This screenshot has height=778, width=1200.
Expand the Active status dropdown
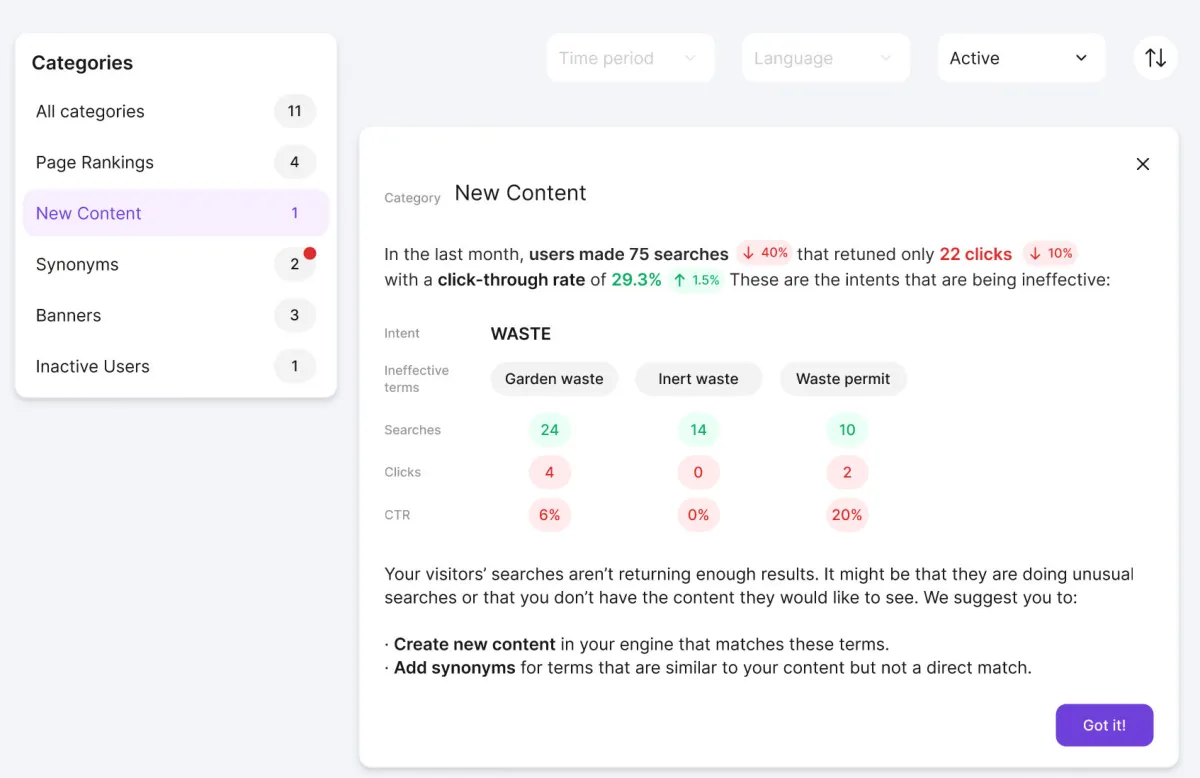point(1020,58)
